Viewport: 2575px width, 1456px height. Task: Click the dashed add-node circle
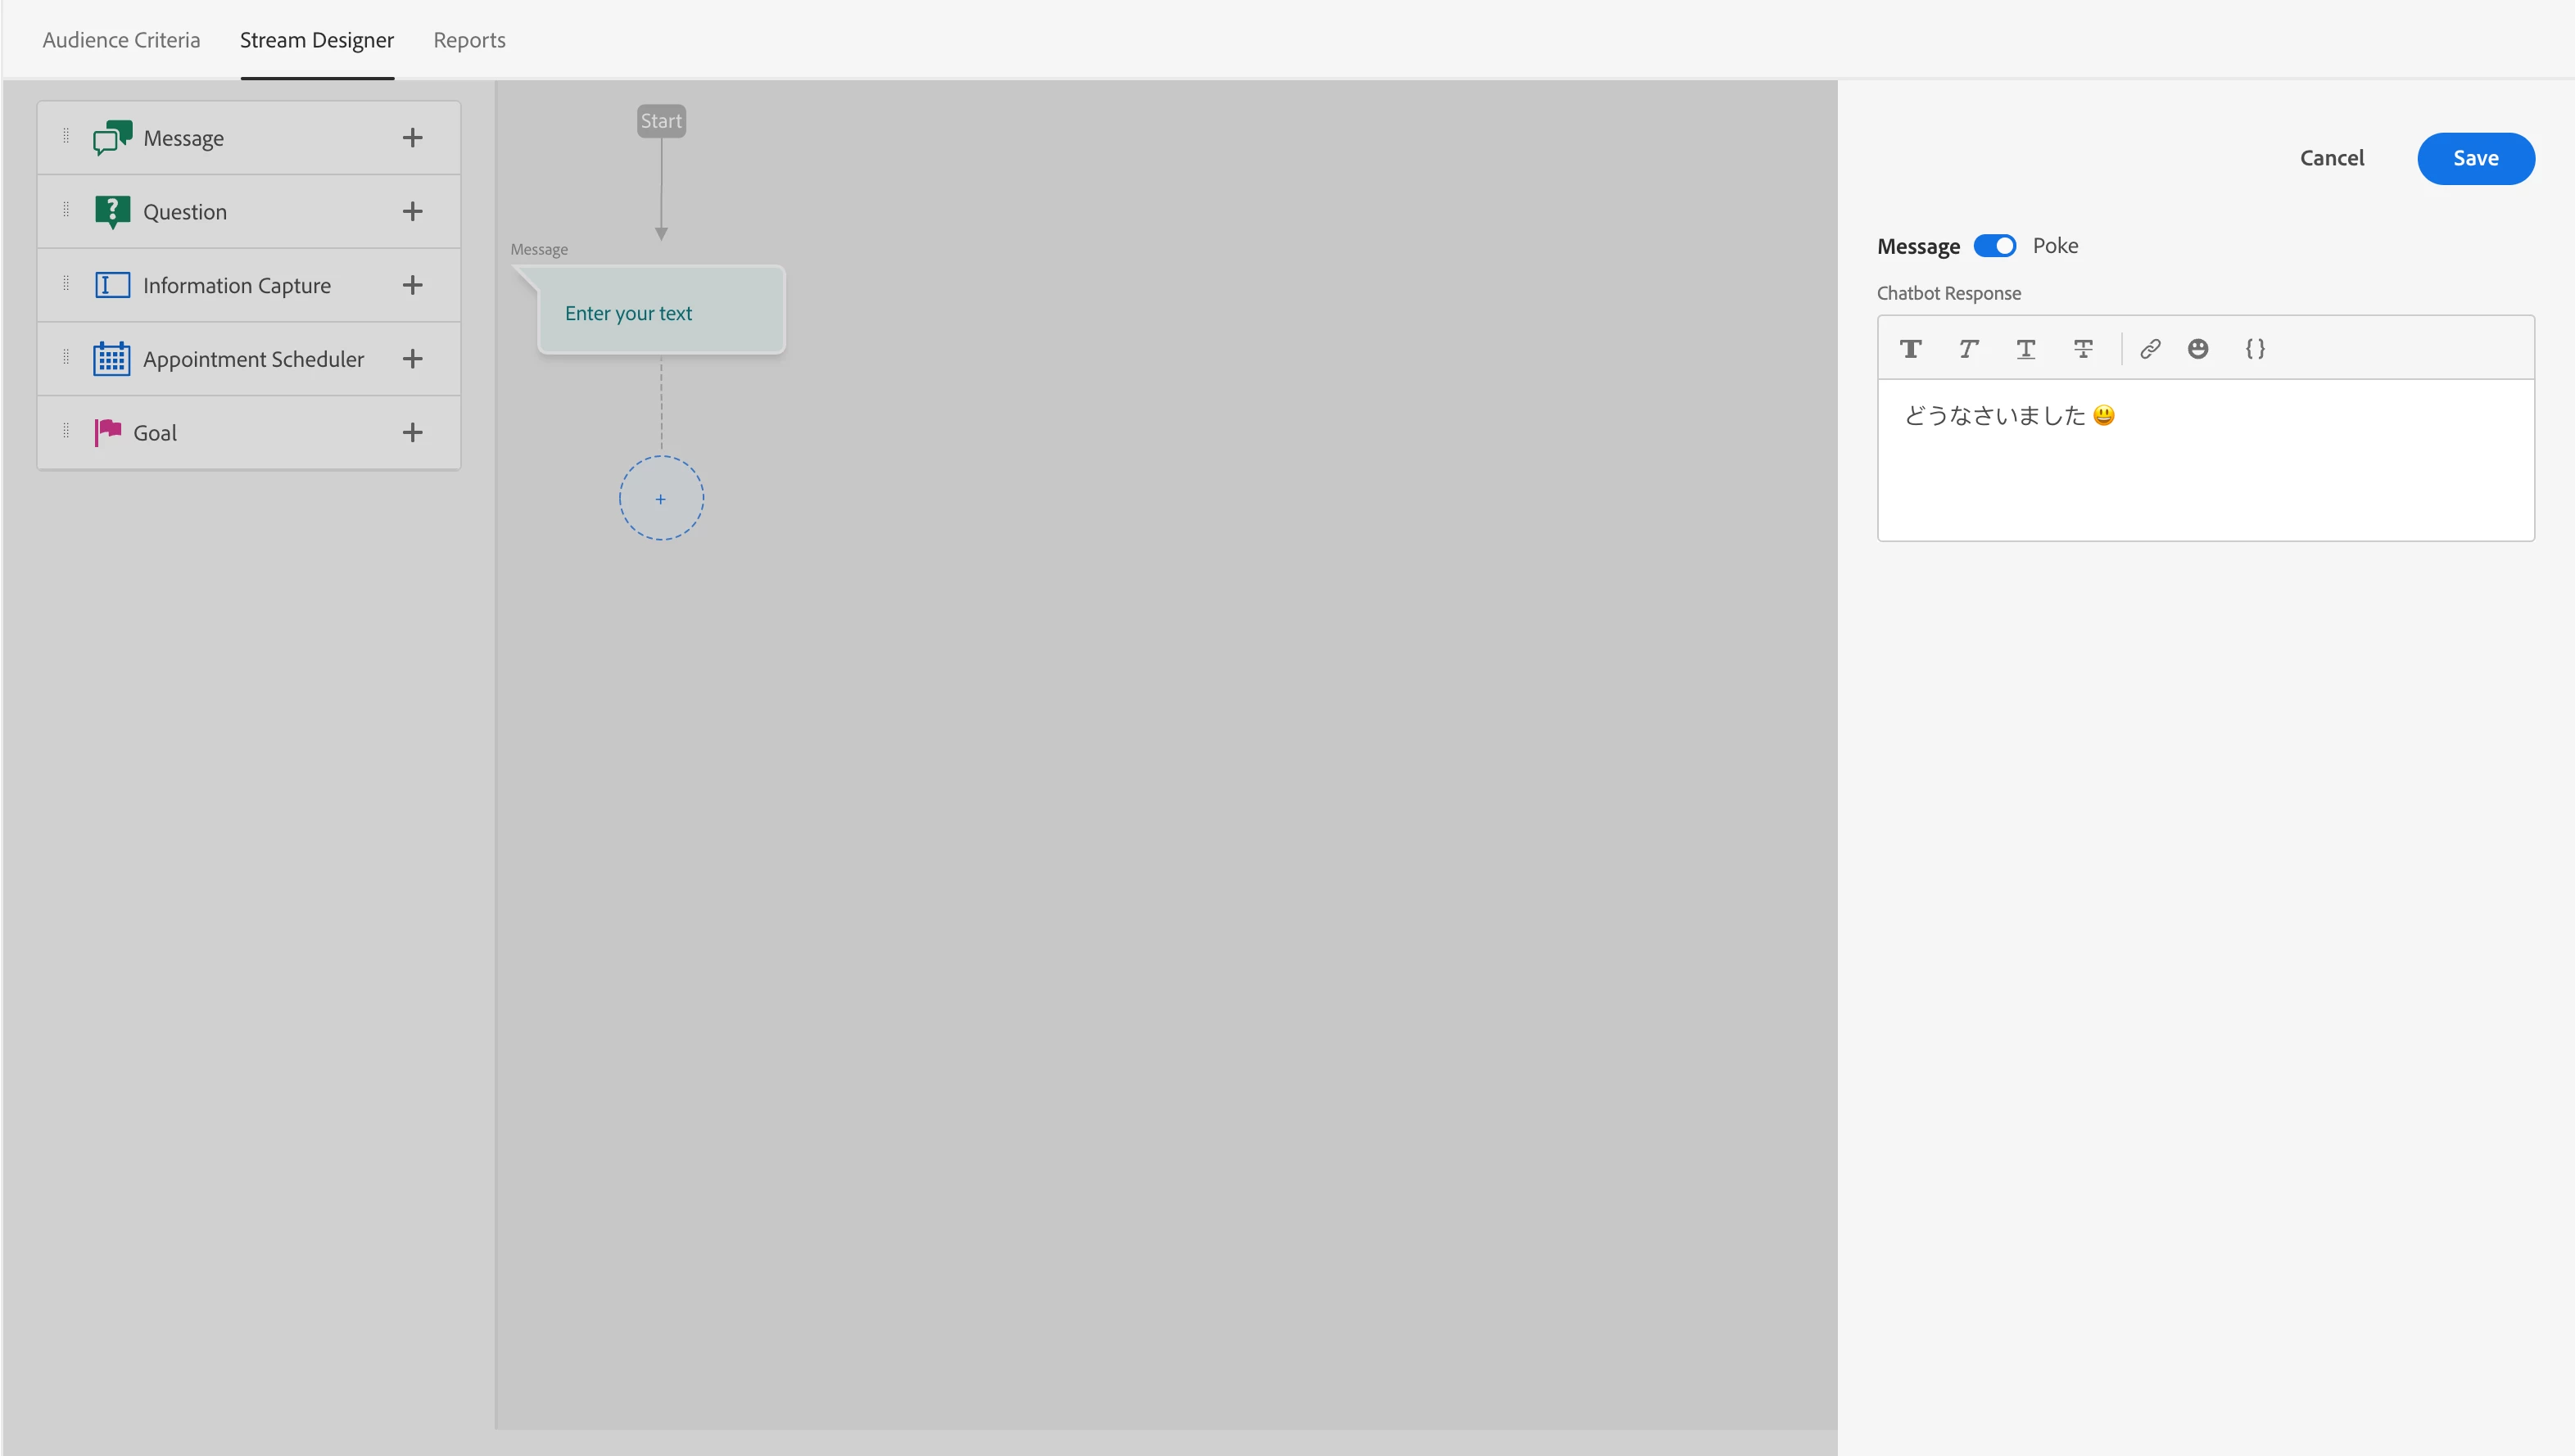[660, 498]
